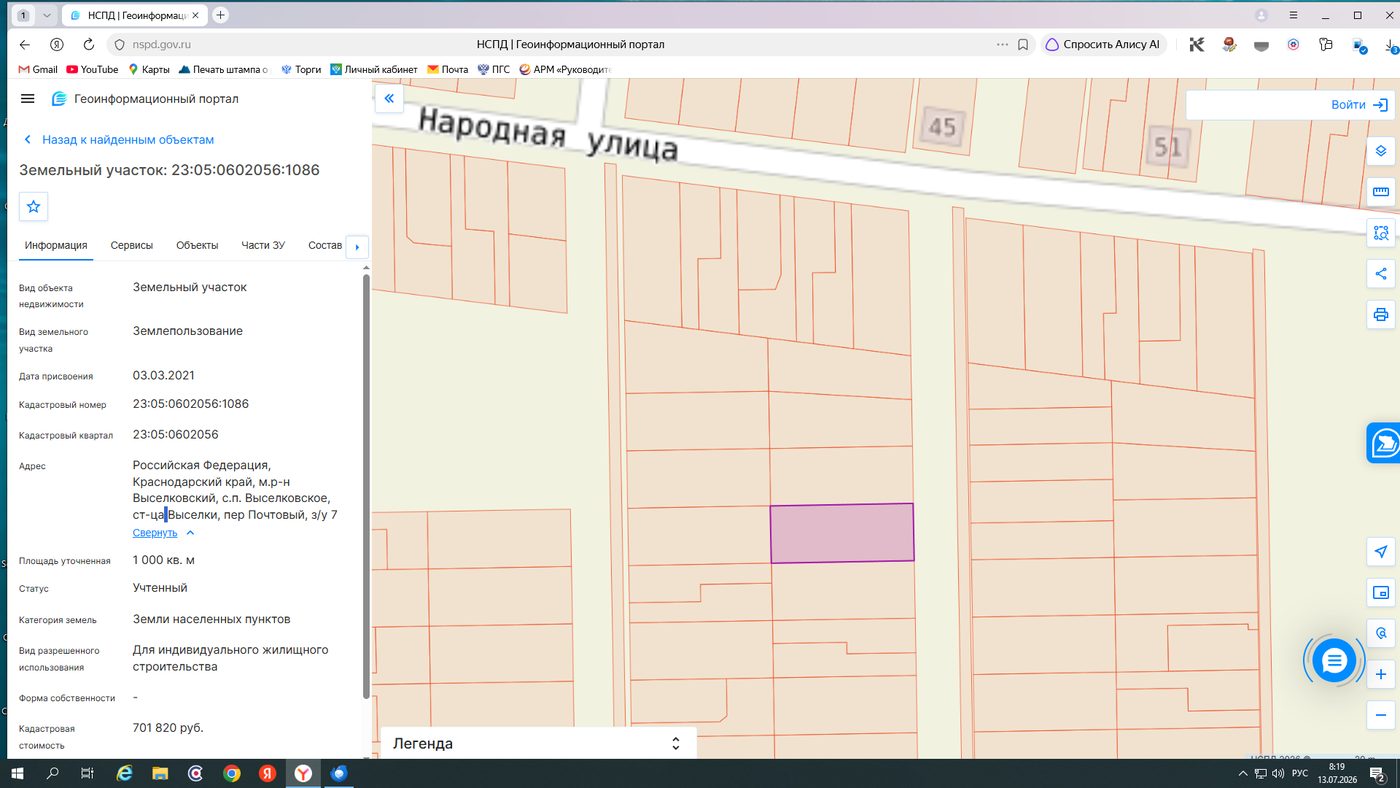The width and height of the screenshot is (1400, 788).
Task: Open the hamburger menu of Геоинформационный портал
Action: click(x=28, y=99)
